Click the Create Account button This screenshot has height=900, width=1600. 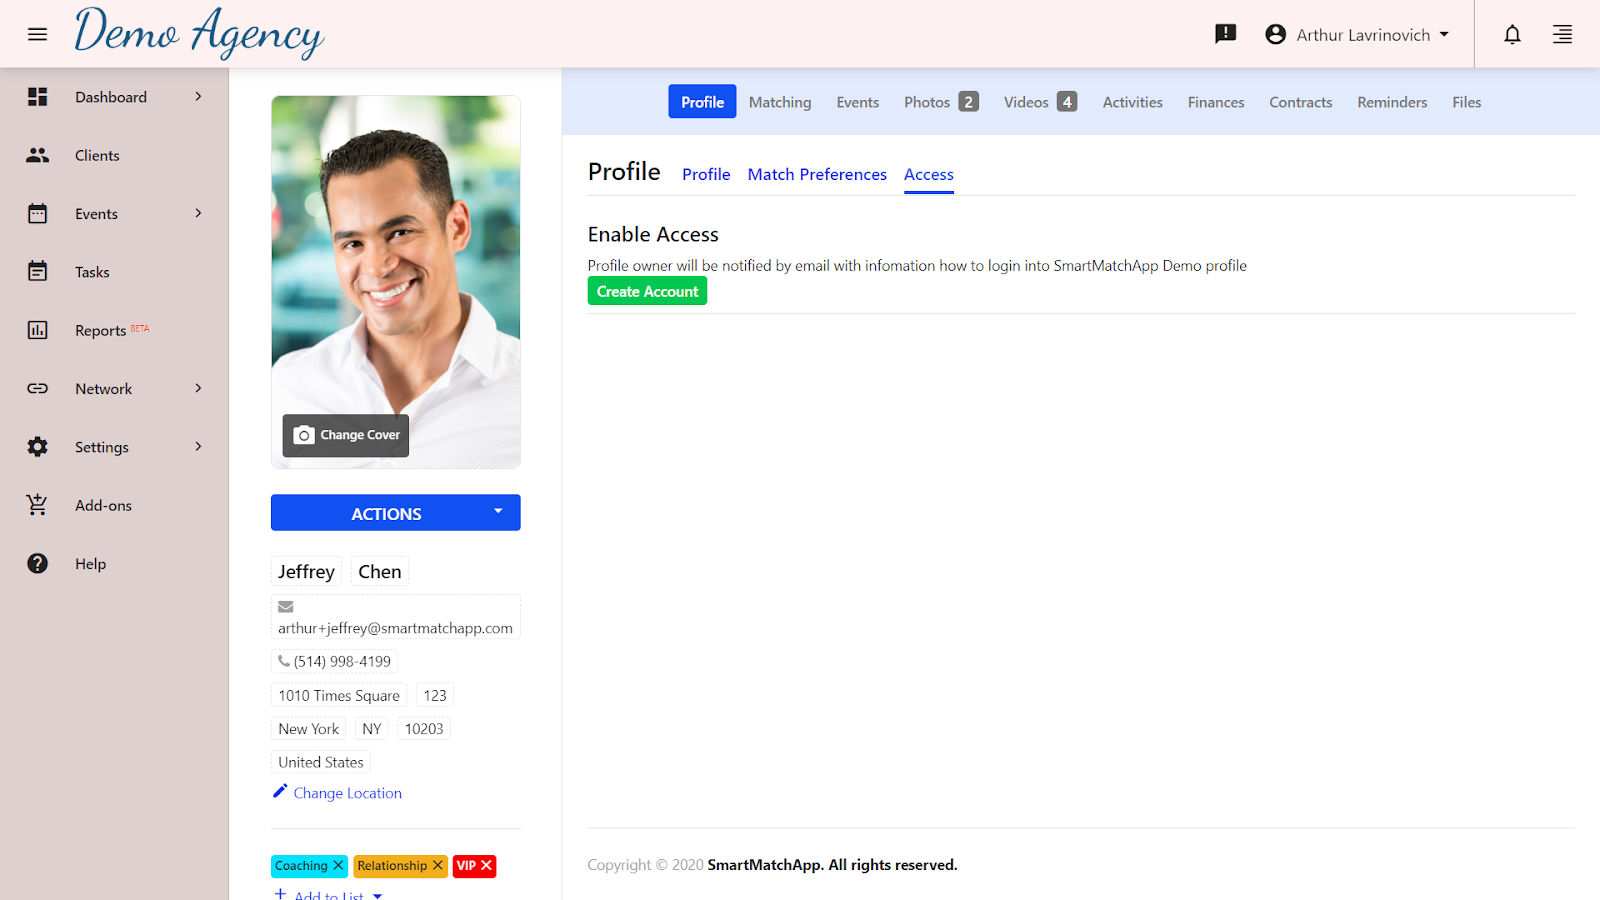click(x=647, y=290)
